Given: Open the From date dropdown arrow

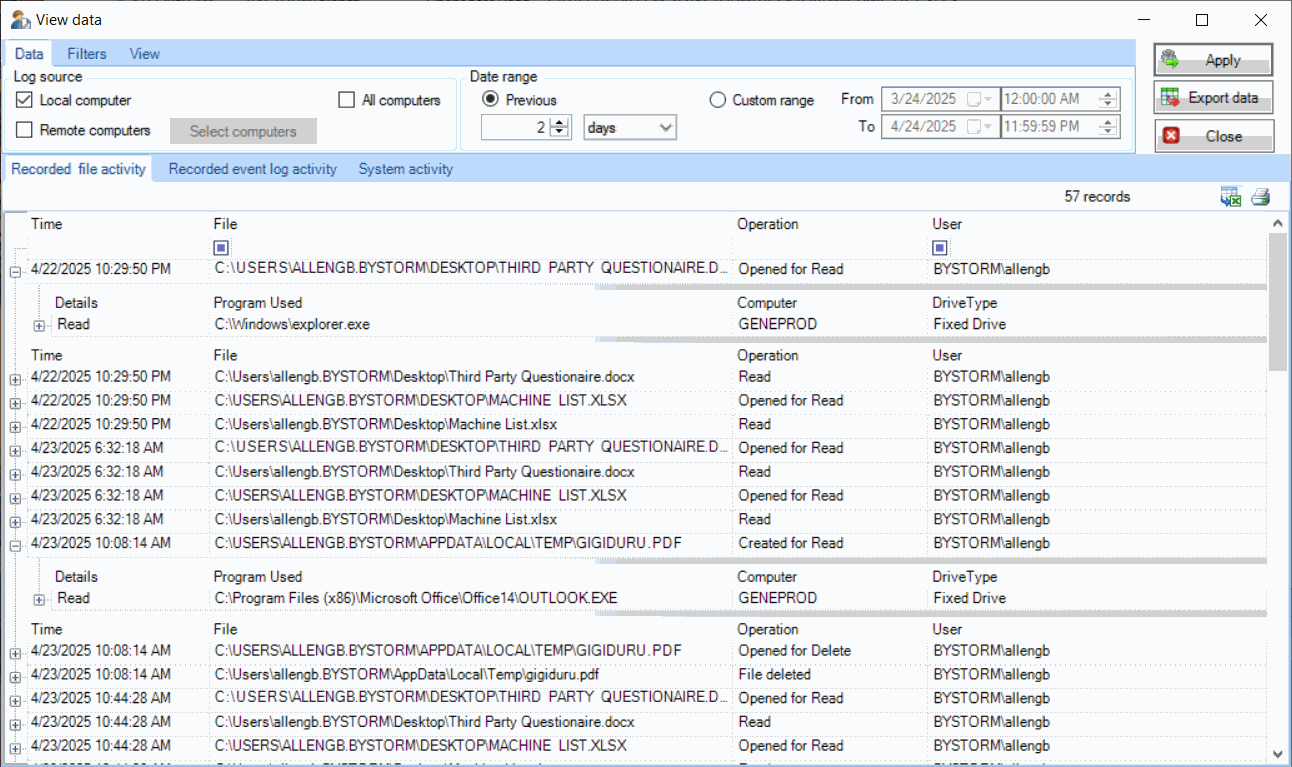Looking at the screenshot, I should [989, 99].
